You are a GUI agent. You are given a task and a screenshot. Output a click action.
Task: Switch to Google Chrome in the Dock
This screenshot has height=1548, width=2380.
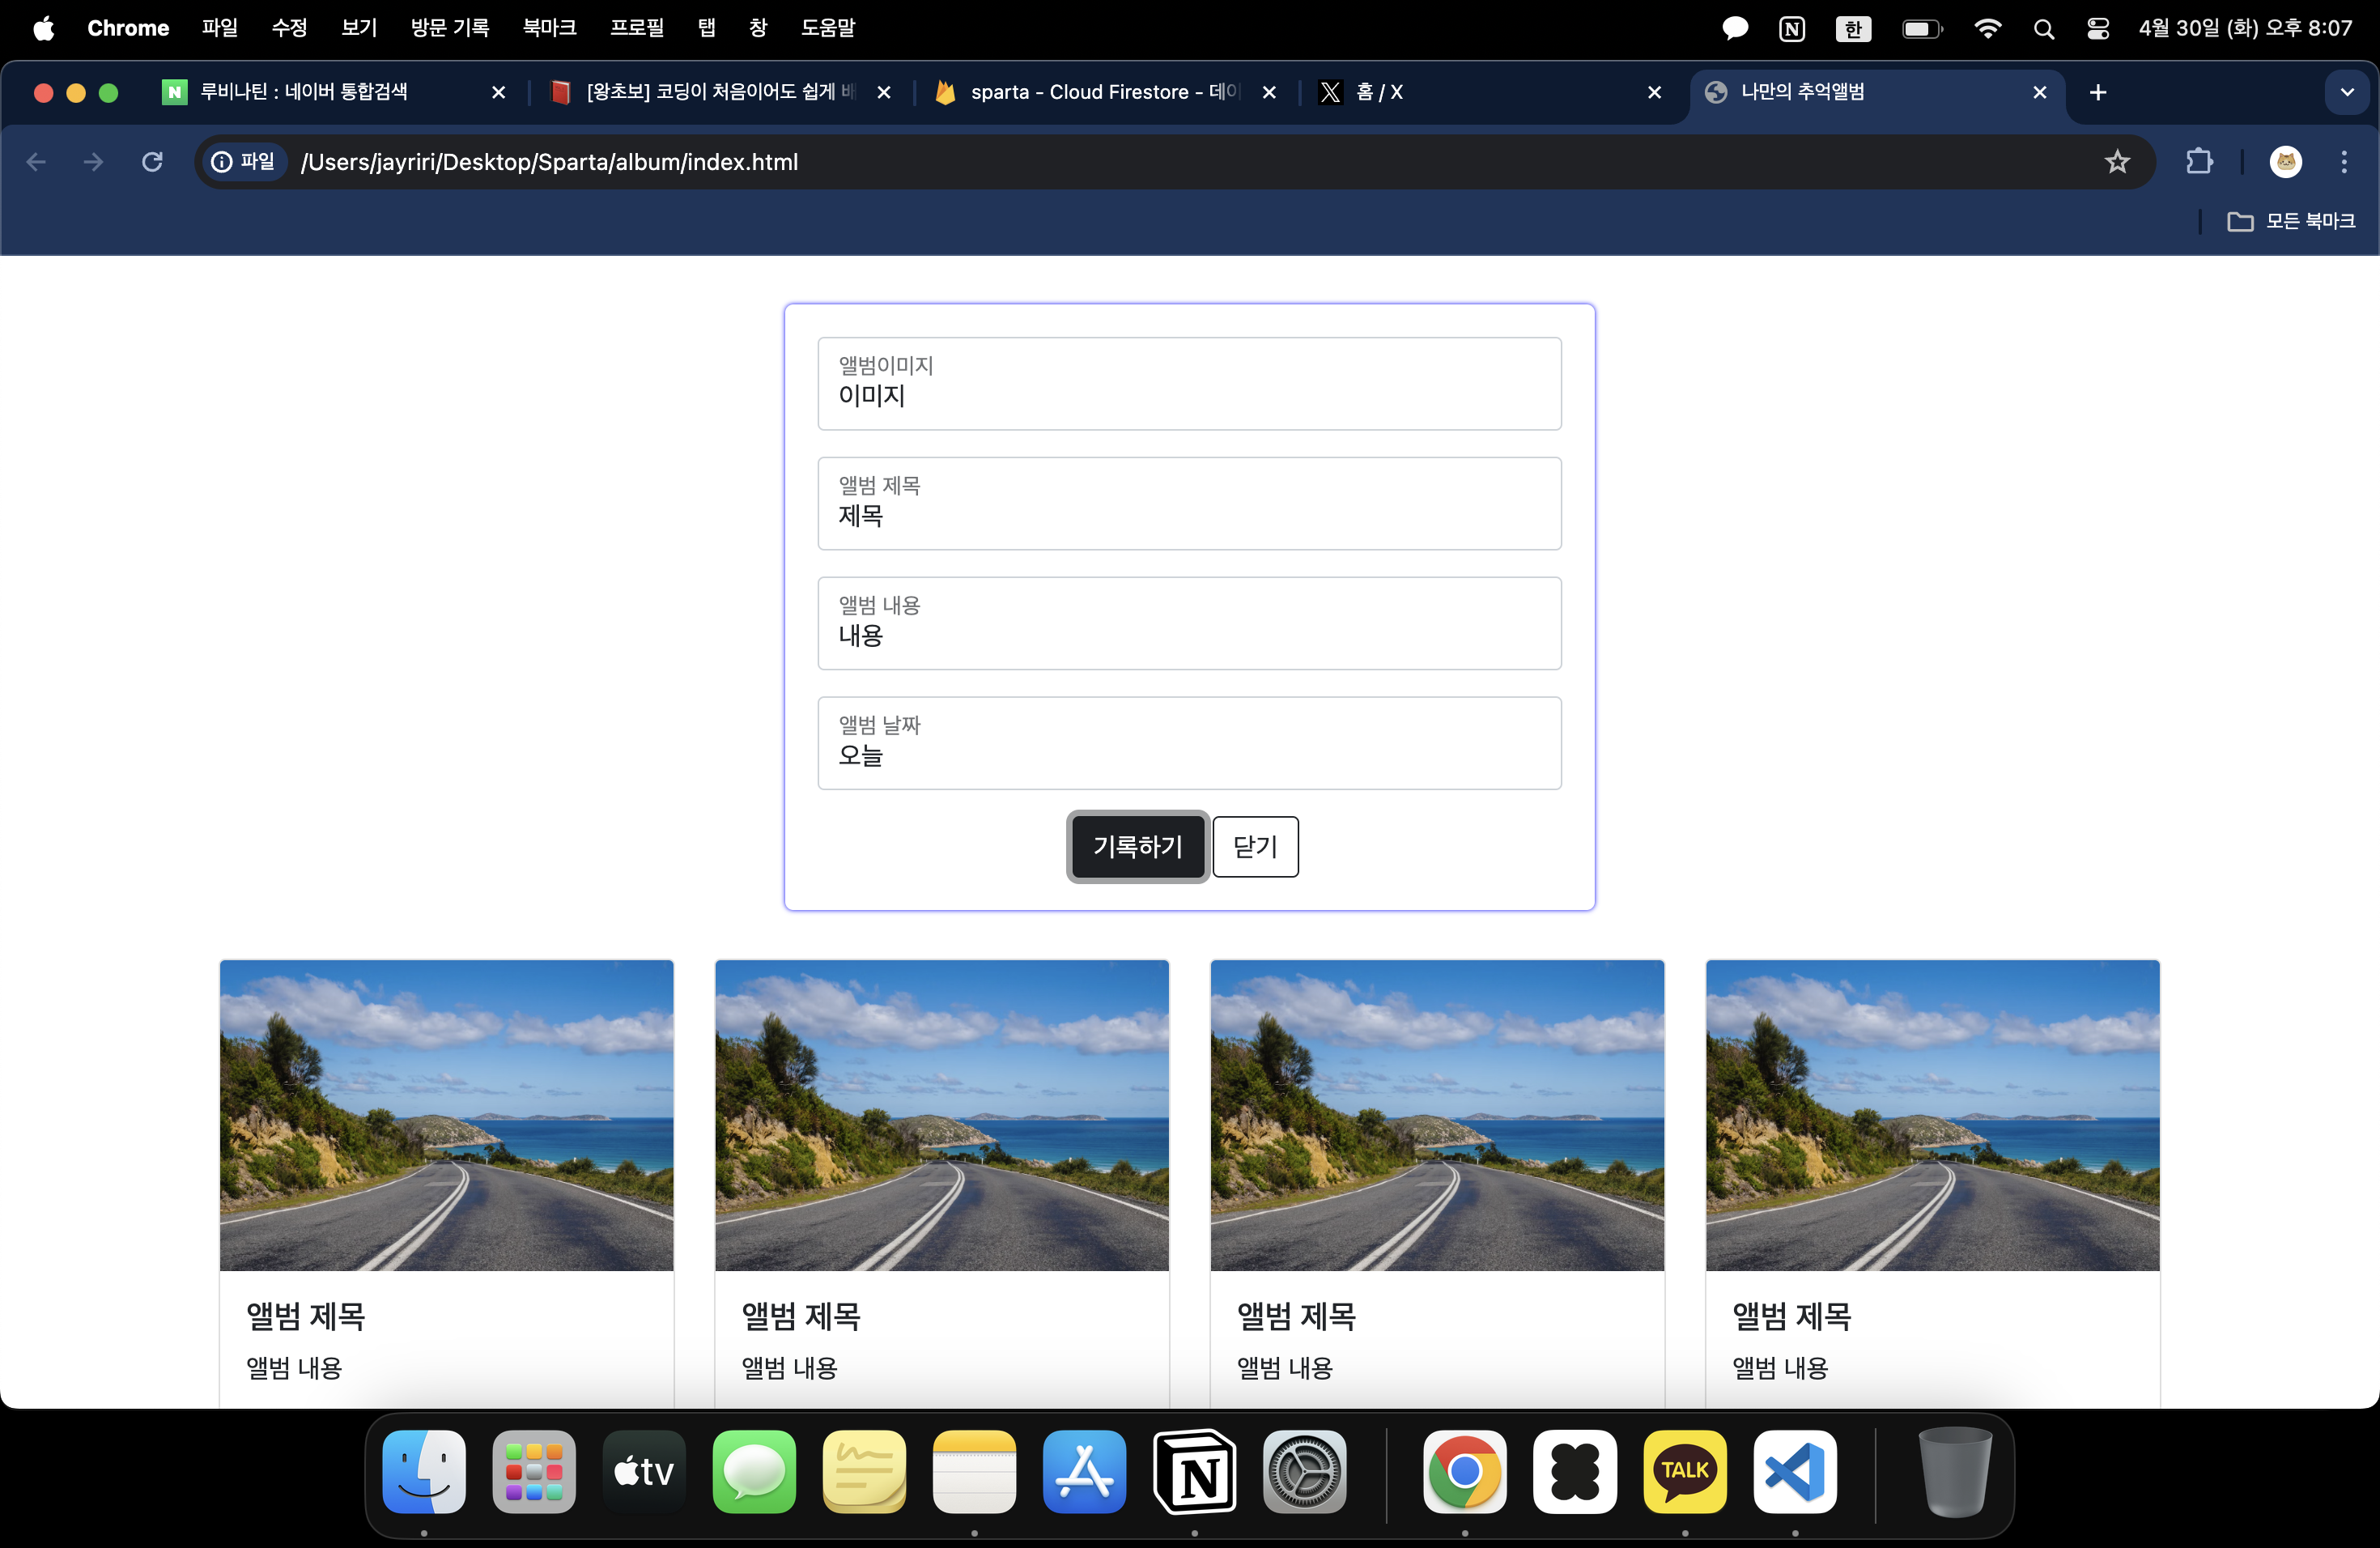1465,1471
